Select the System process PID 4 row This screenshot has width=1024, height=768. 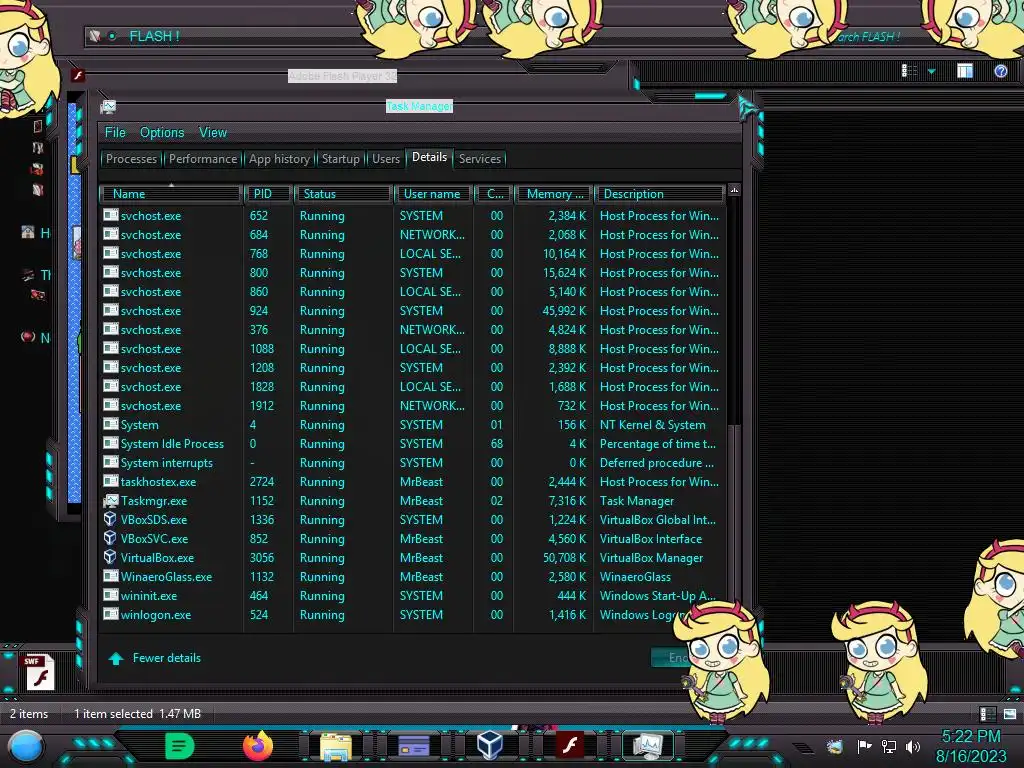point(411,425)
